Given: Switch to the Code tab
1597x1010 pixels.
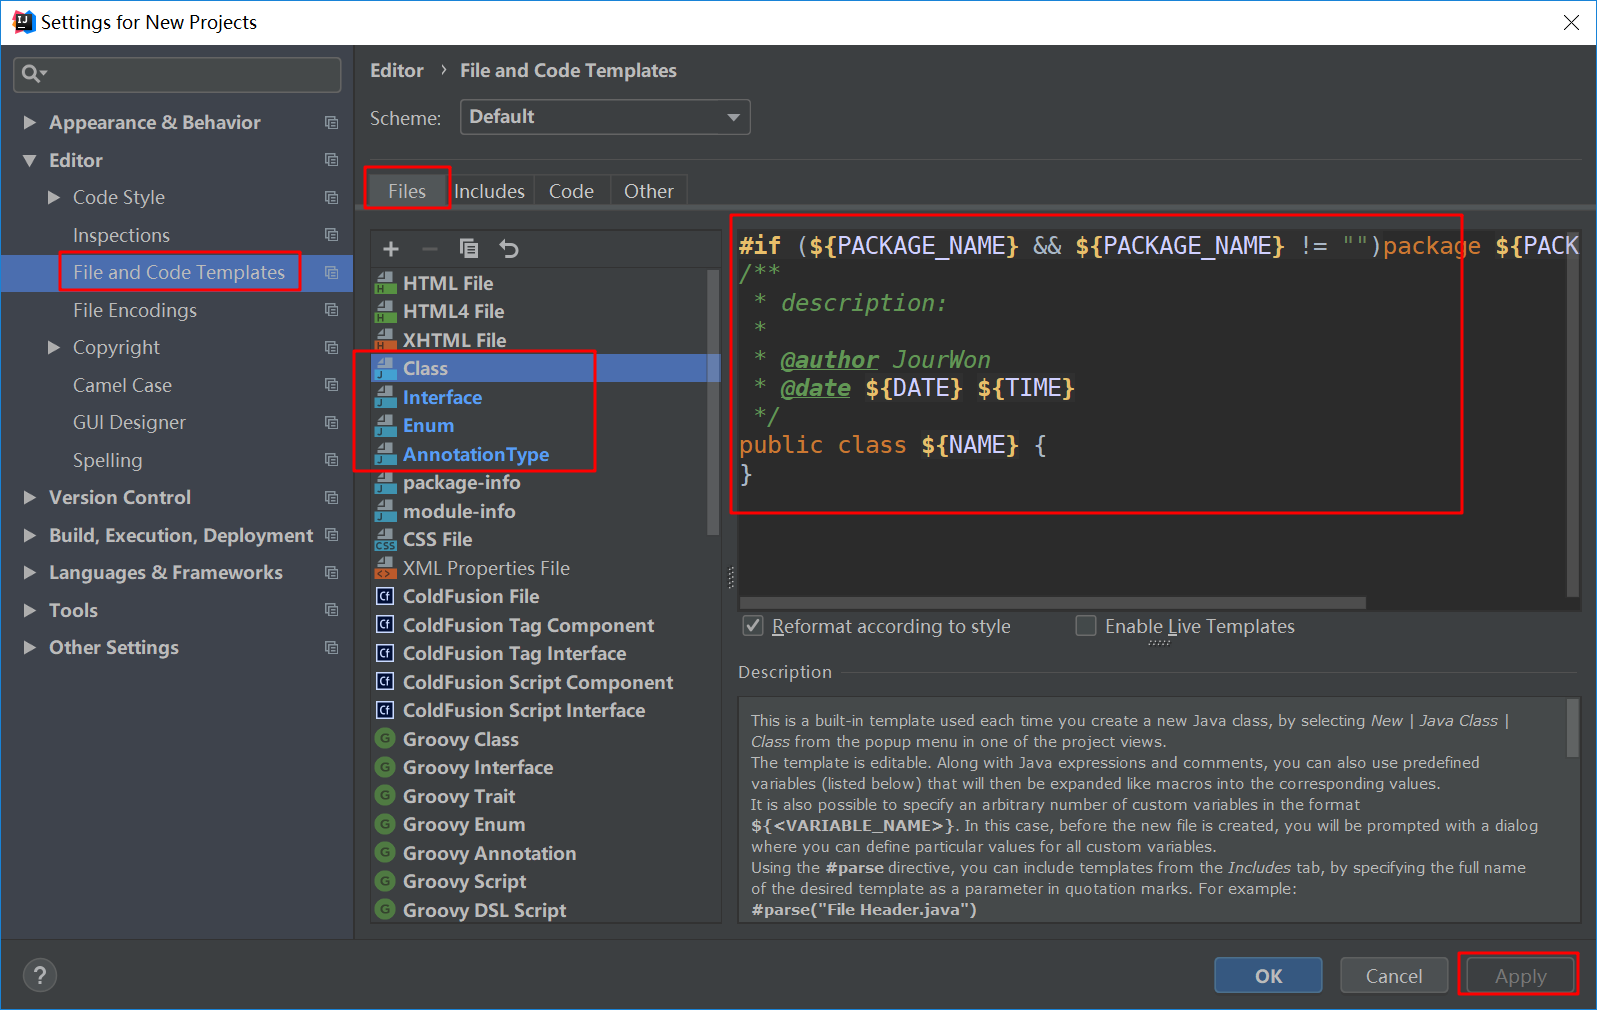Looking at the screenshot, I should (x=571, y=191).
